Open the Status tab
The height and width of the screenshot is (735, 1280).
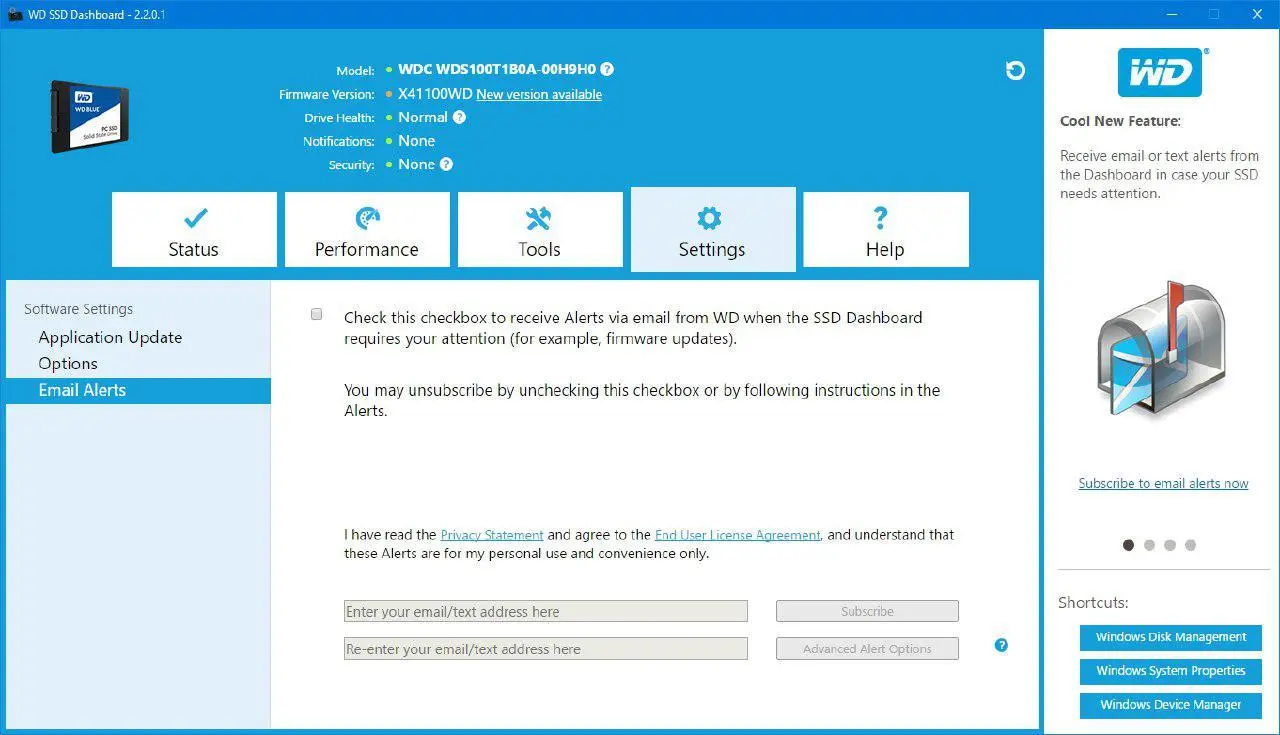(x=194, y=230)
